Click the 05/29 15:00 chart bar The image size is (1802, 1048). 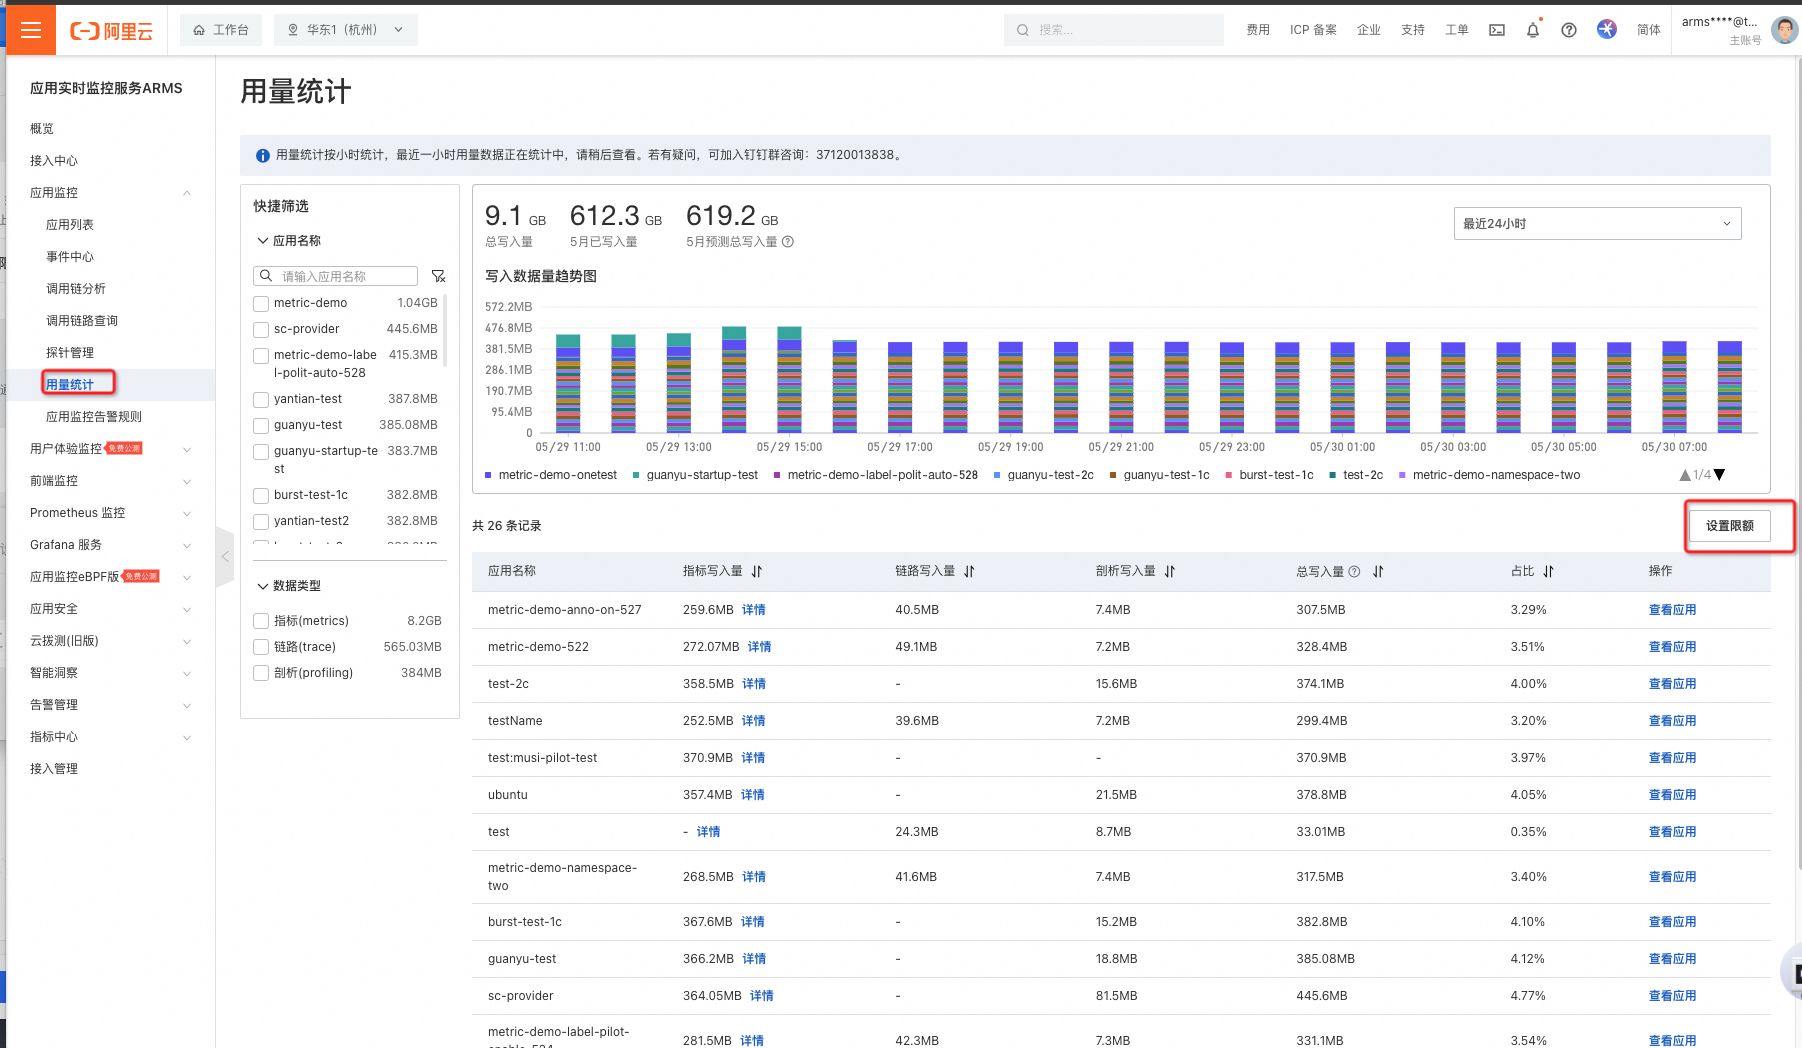[789, 379]
